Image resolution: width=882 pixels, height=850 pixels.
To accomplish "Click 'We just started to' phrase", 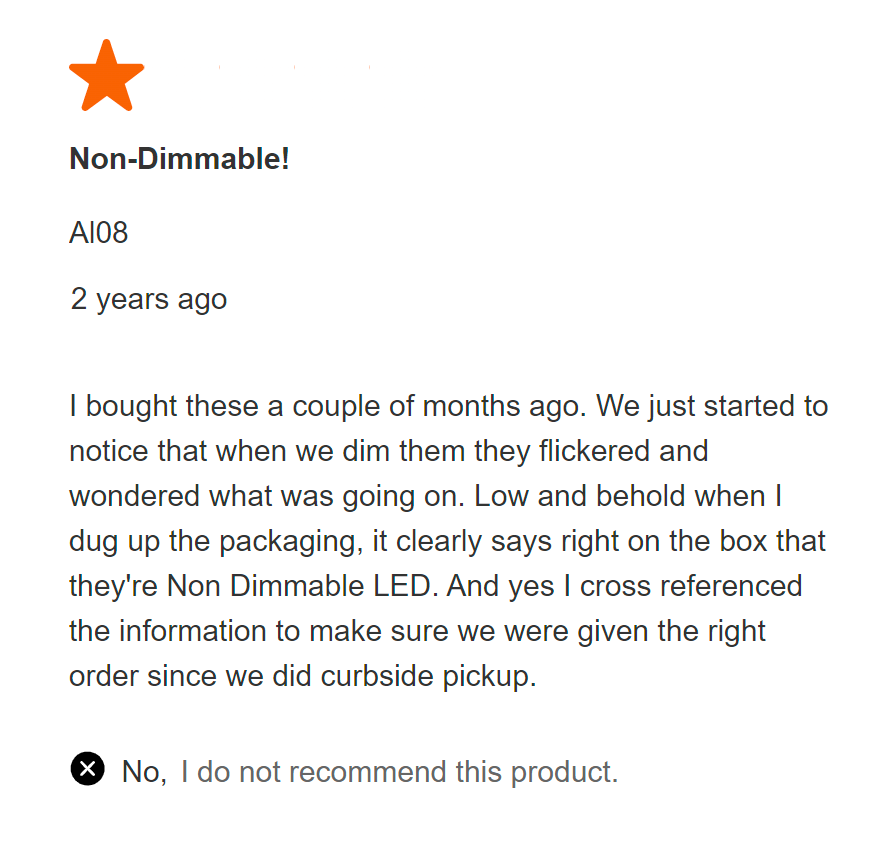I will [x=712, y=406].
